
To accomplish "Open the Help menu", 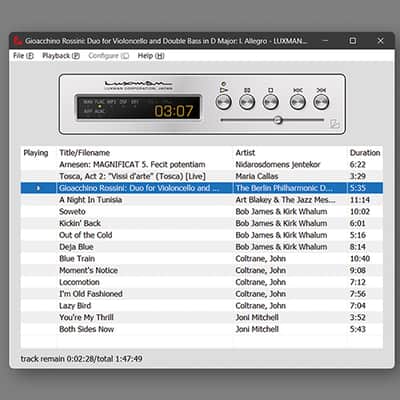I will click(x=151, y=56).
